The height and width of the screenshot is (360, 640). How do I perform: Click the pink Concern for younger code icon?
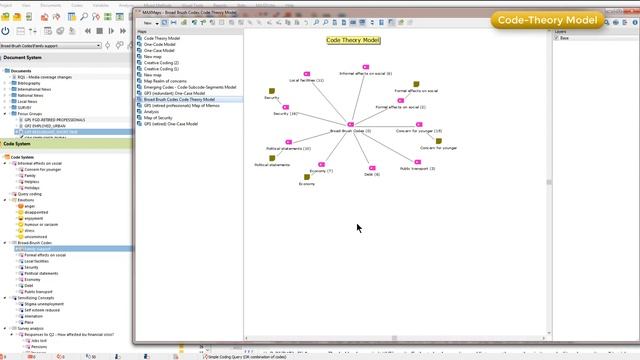pyautogui.click(x=419, y=124)
